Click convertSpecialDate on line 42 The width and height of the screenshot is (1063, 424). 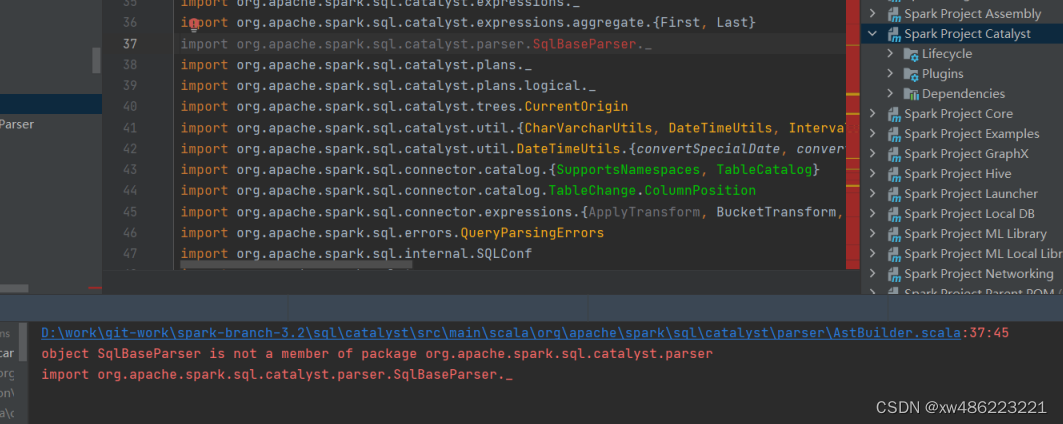pyautogui.click(x=708, y=149)
